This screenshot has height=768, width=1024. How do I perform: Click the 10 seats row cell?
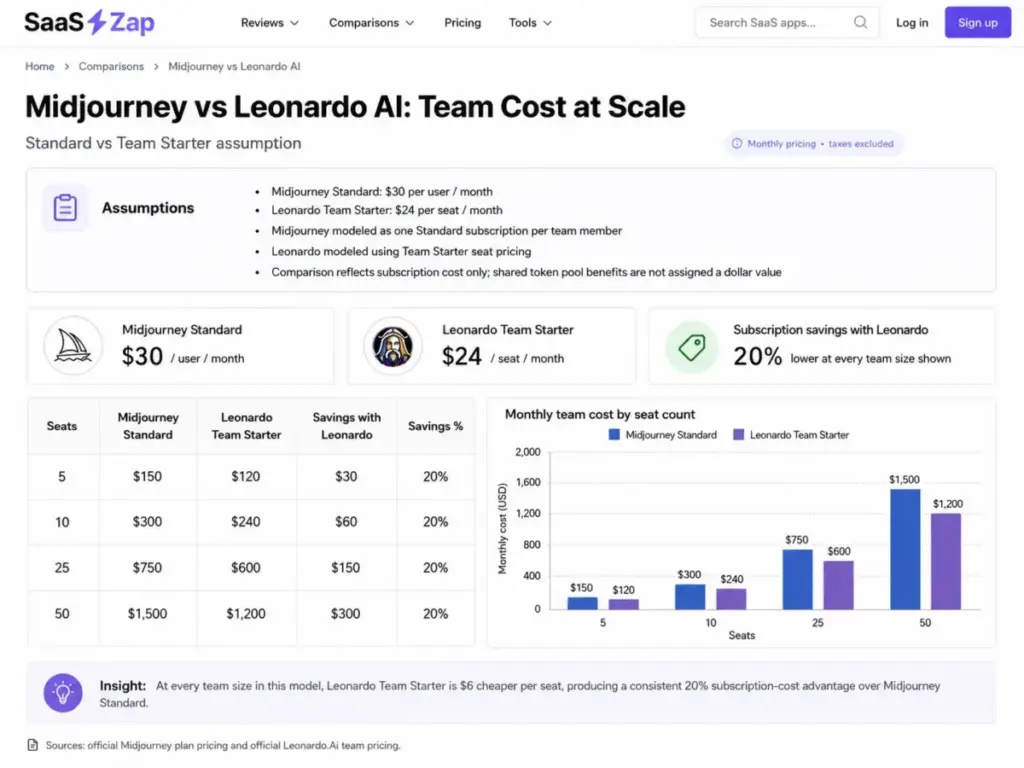[62, 522]
